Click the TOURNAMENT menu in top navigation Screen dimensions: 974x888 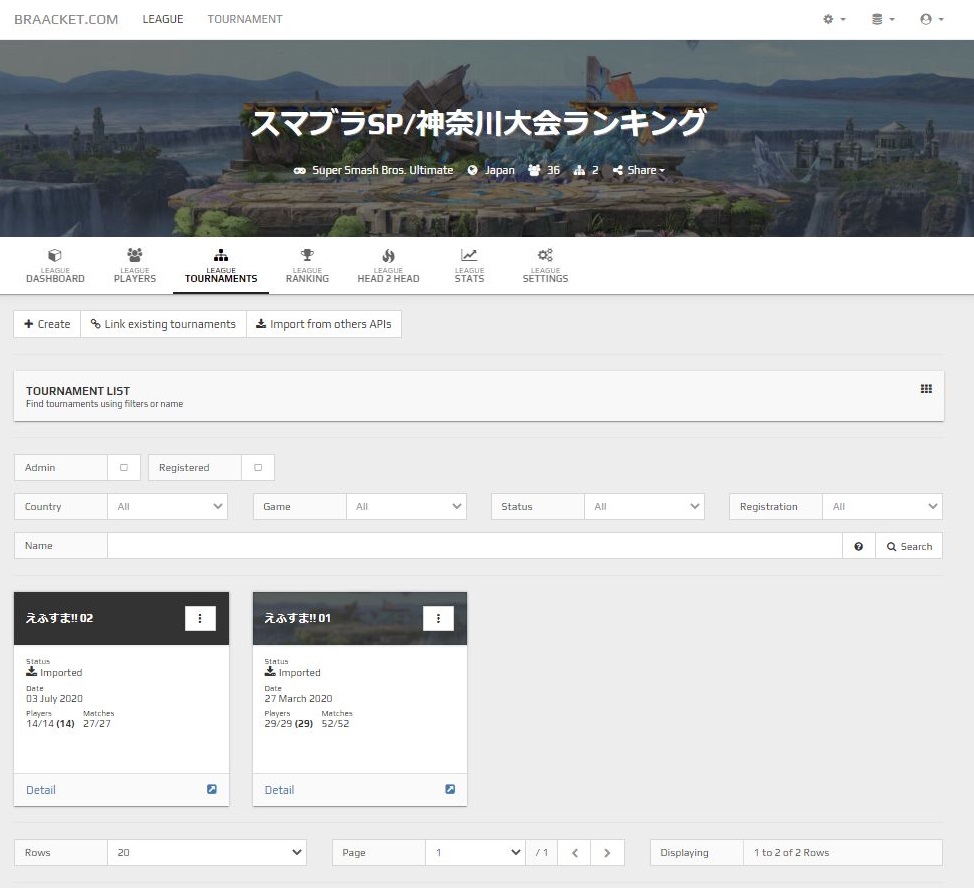point(245,19)
